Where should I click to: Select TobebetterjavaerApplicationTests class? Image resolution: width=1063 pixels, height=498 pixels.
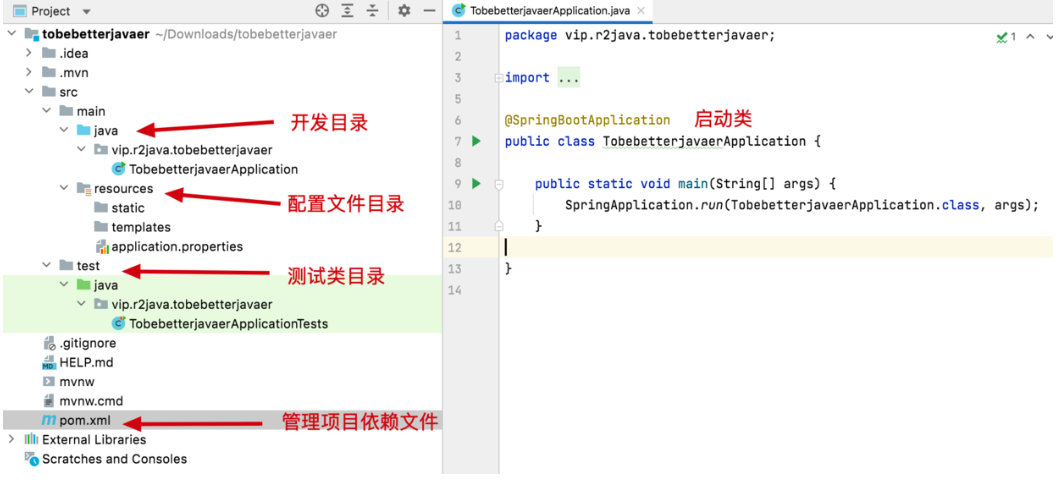[227, 323]
